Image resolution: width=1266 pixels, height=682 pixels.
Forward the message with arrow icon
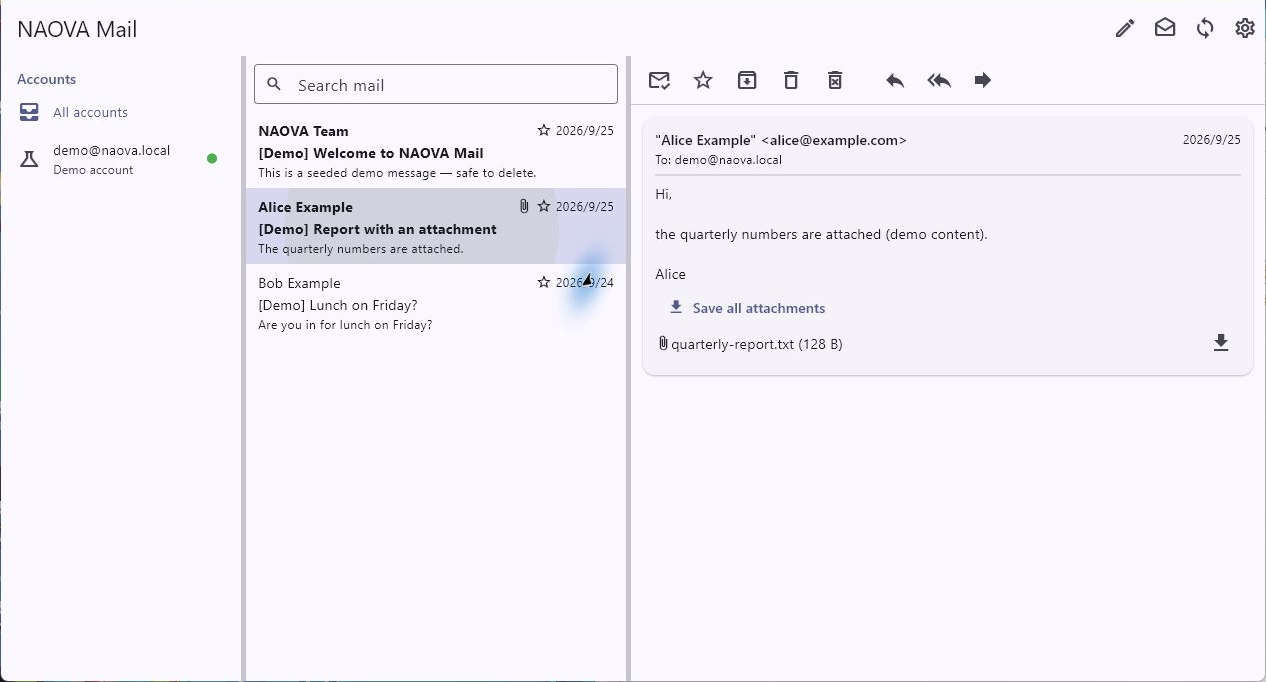pyautogui.click(x=983, y=80)
